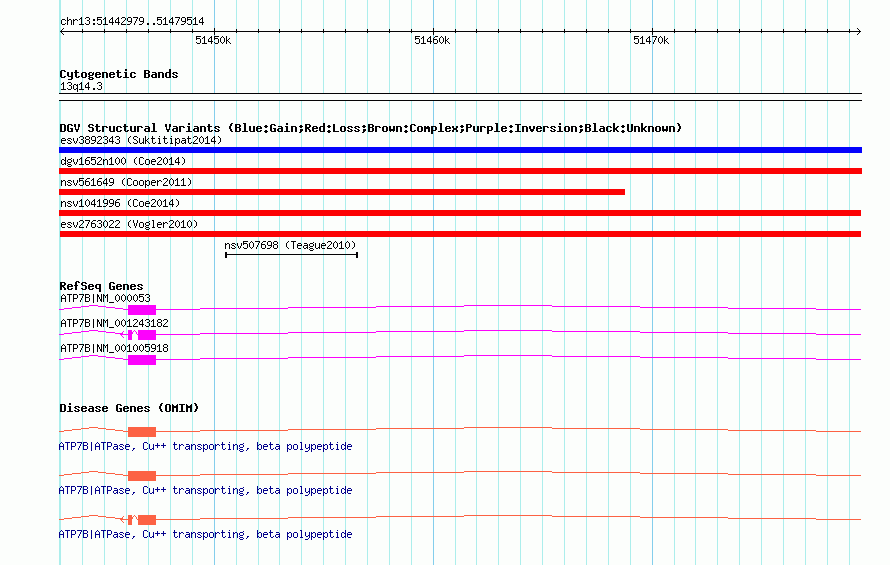
Task: Click the second OMIM ATP7B orange exon
Action: pos(142,475)
